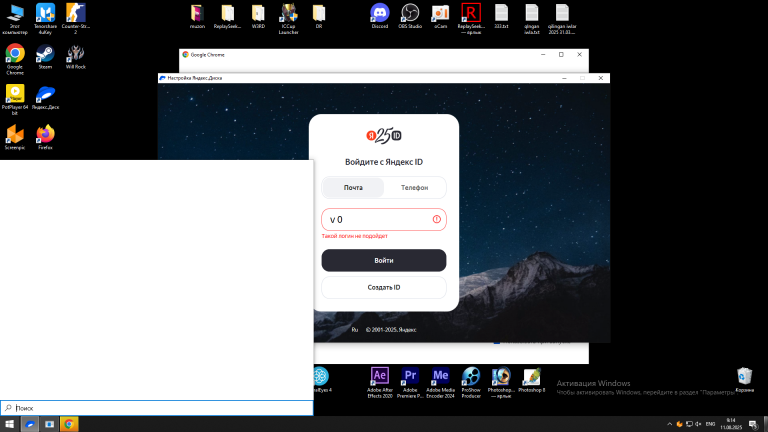Launch the Discord desktop shortcut
The image size is (768, 432).
[x=380, y=17]
